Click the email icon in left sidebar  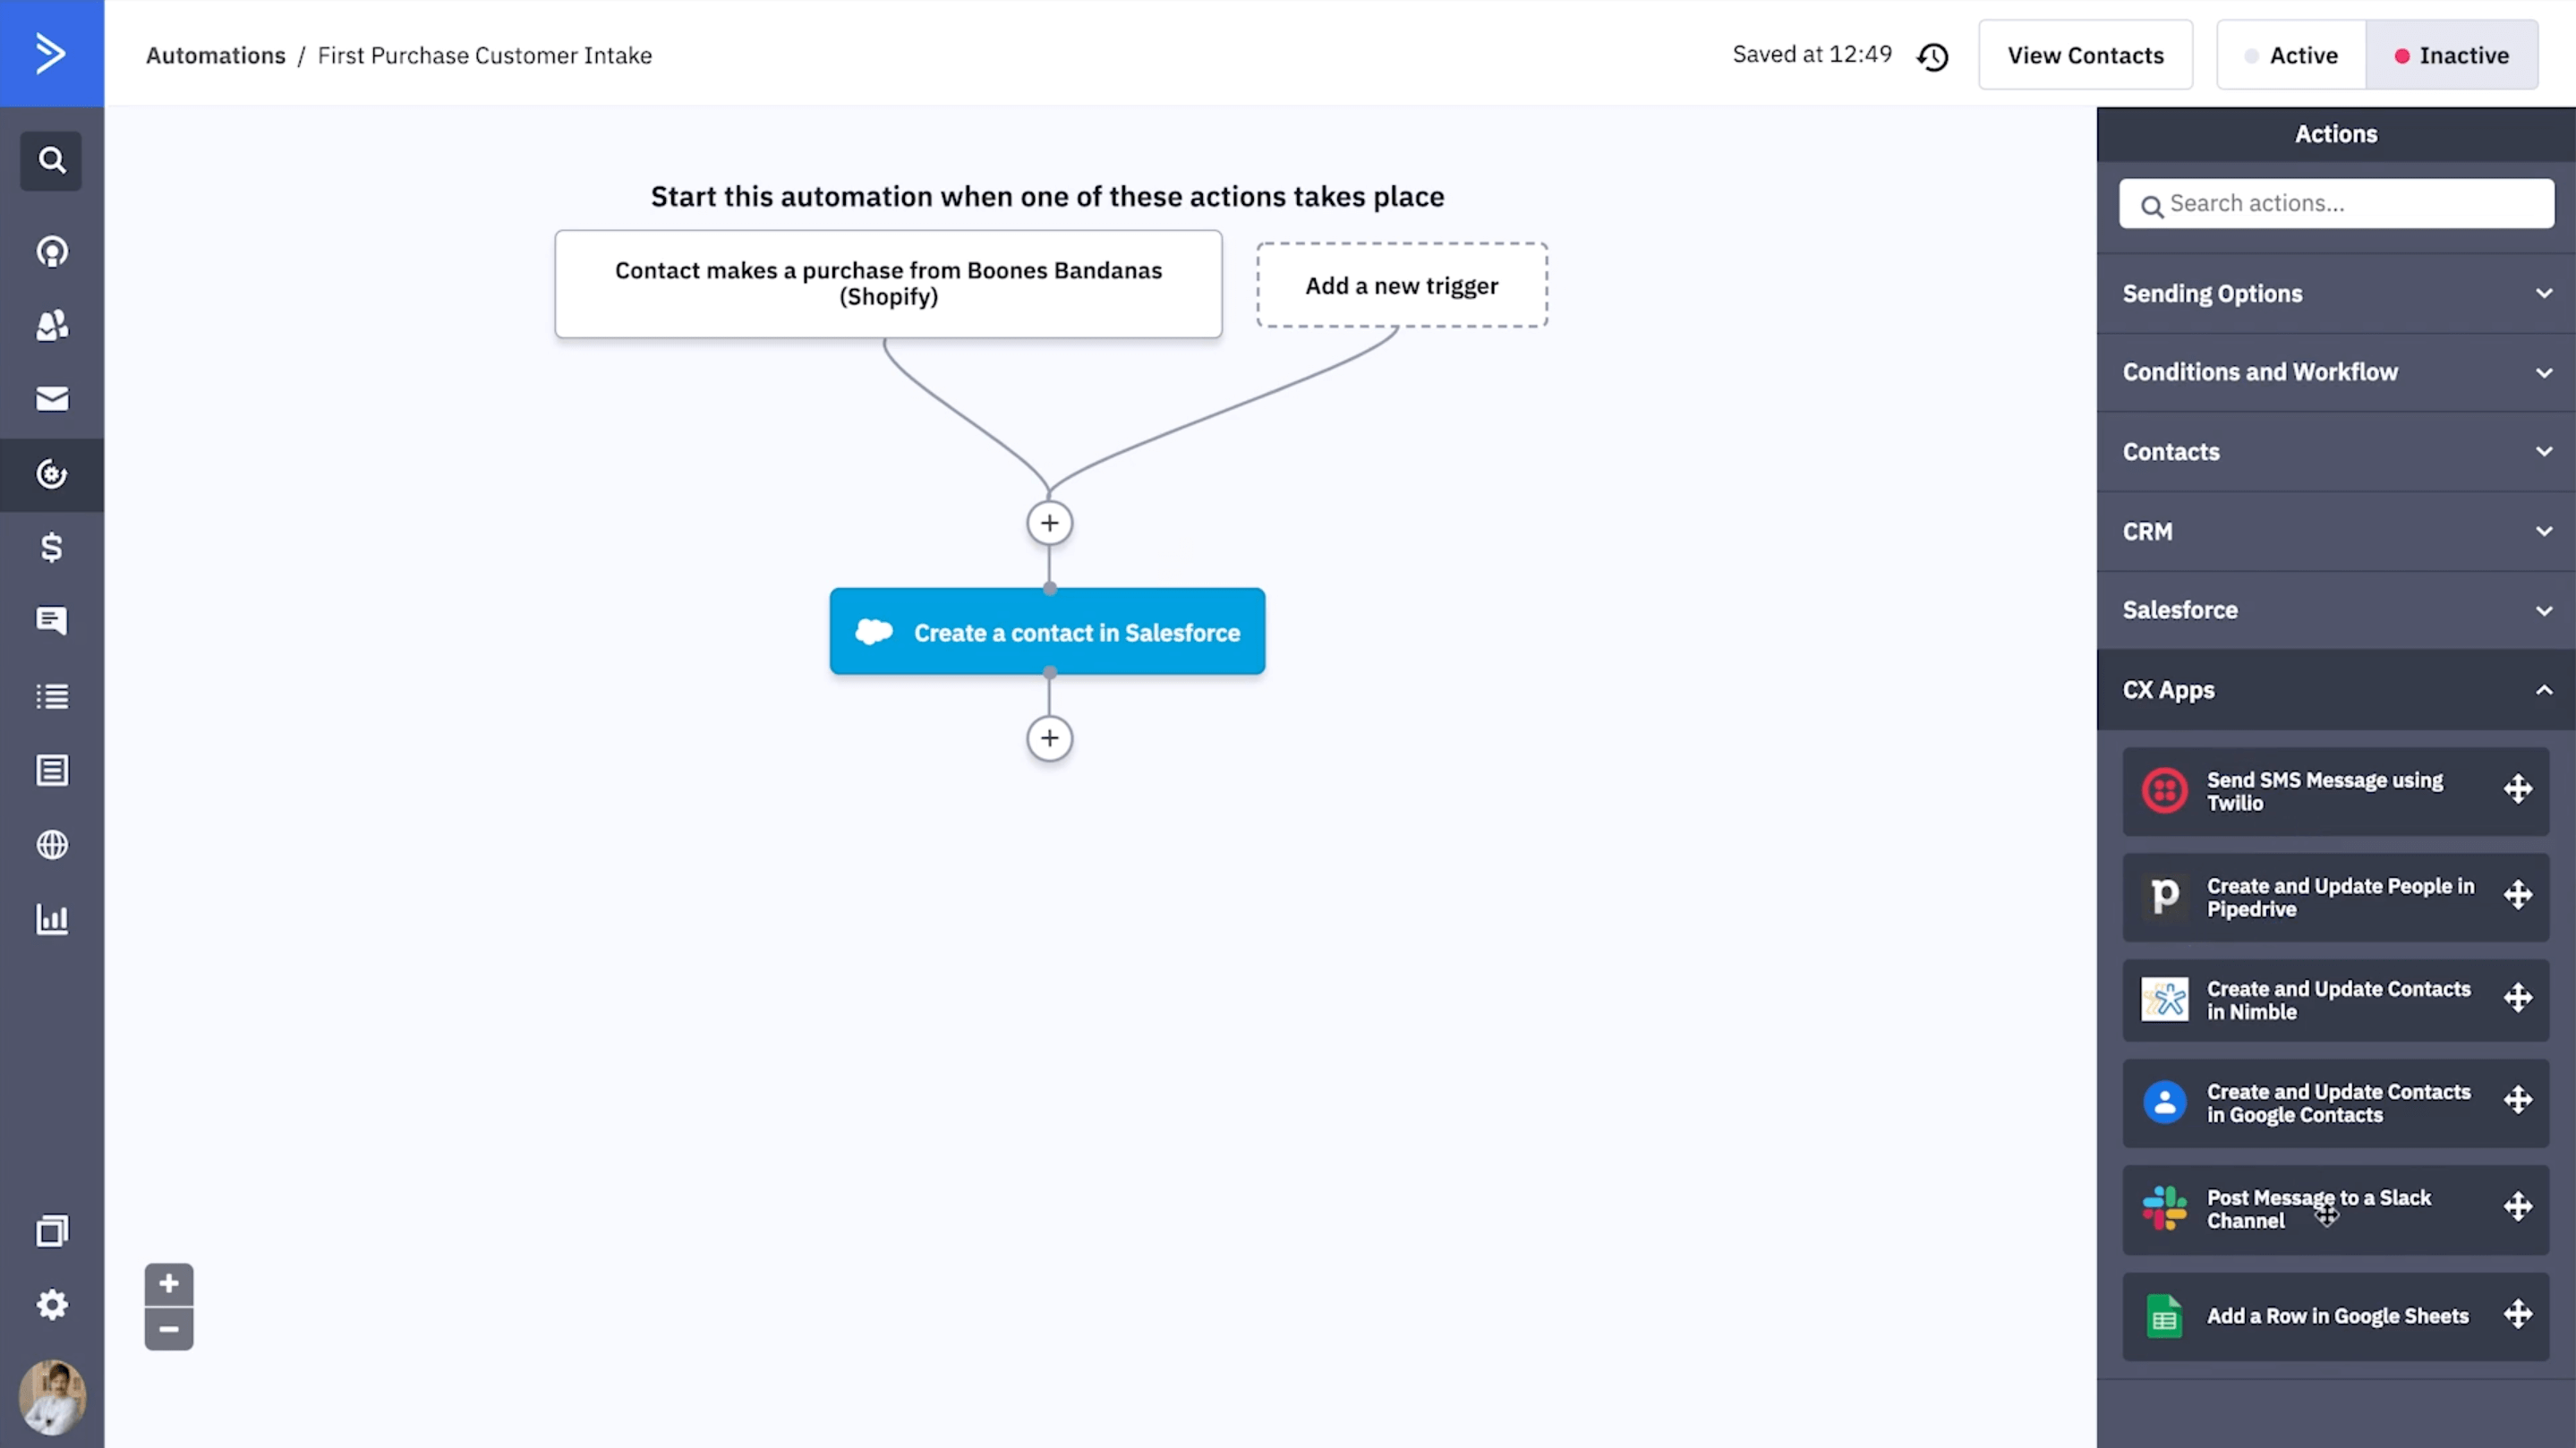51,399
